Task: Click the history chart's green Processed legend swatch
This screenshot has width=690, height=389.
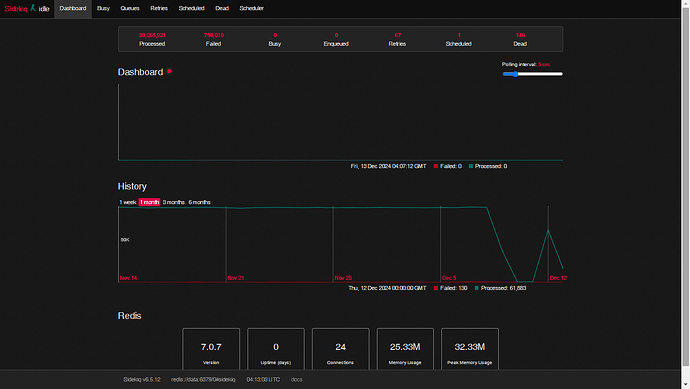Action: click(x=477, y=288)
